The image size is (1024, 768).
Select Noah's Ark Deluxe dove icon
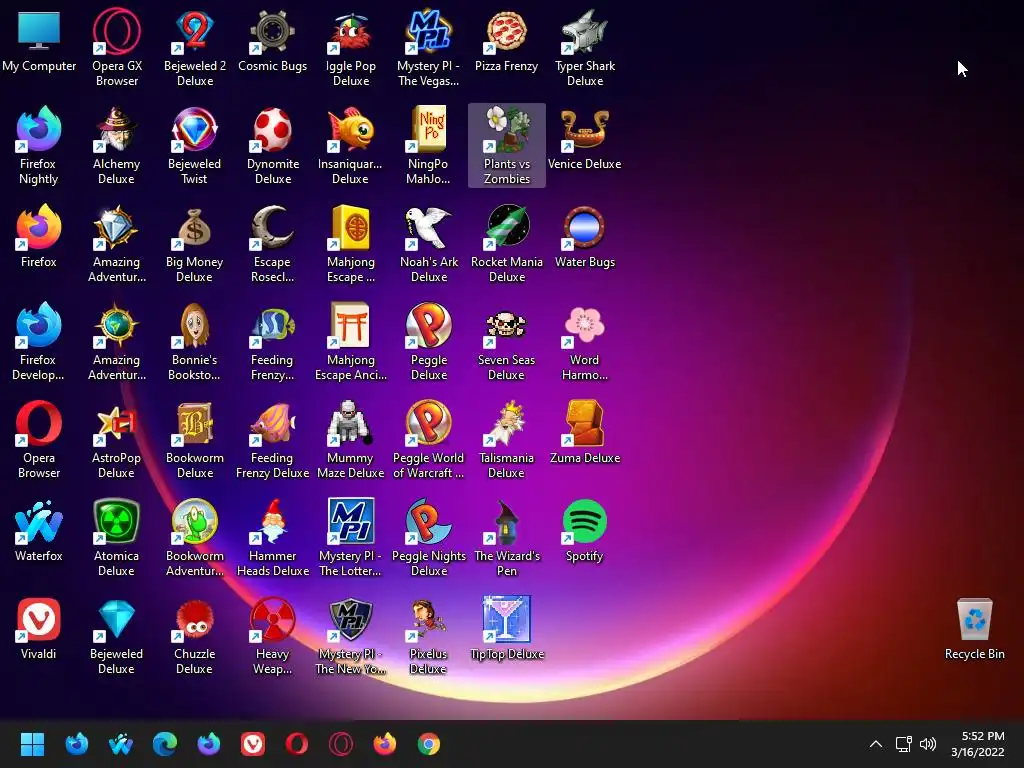[428, 243]
